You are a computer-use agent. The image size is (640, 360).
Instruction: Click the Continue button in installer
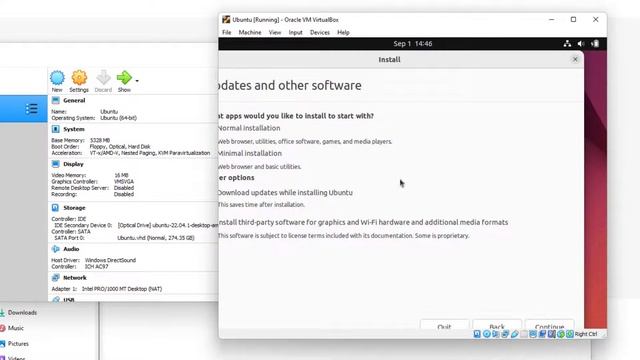click(549, 325)
